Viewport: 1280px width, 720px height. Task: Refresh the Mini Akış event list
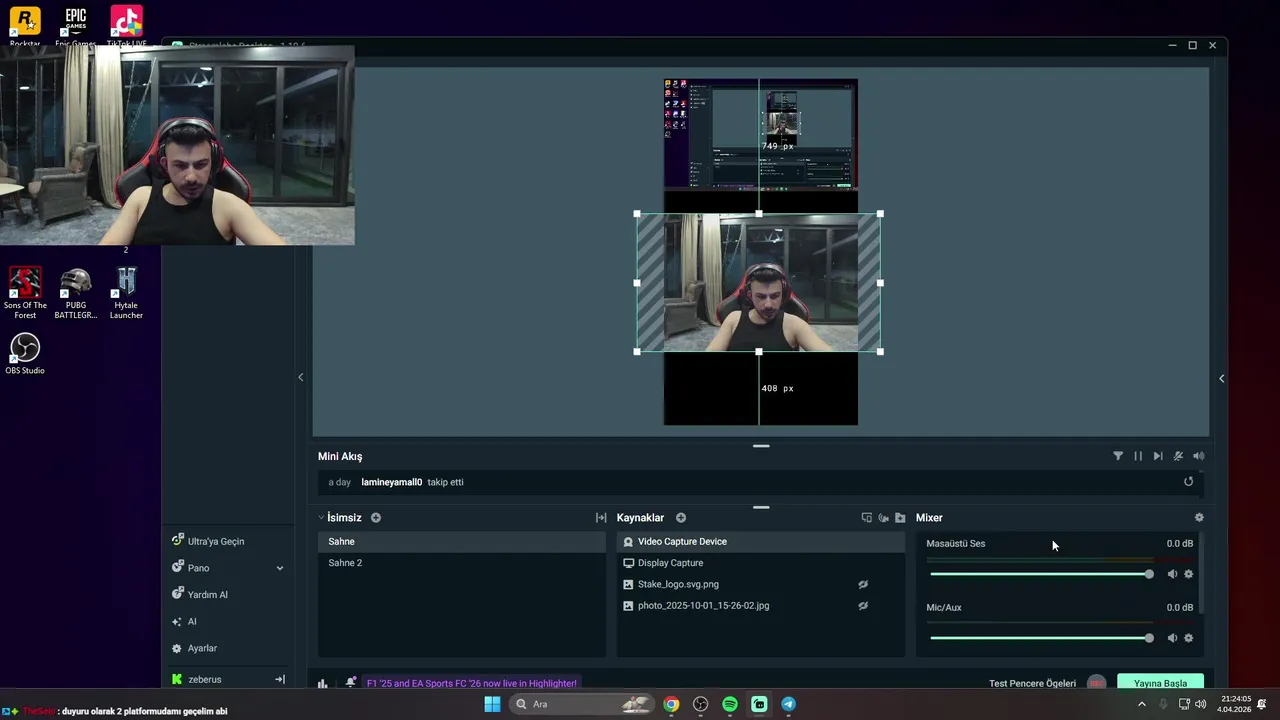pyautogui.click(x=1188, y=482)
